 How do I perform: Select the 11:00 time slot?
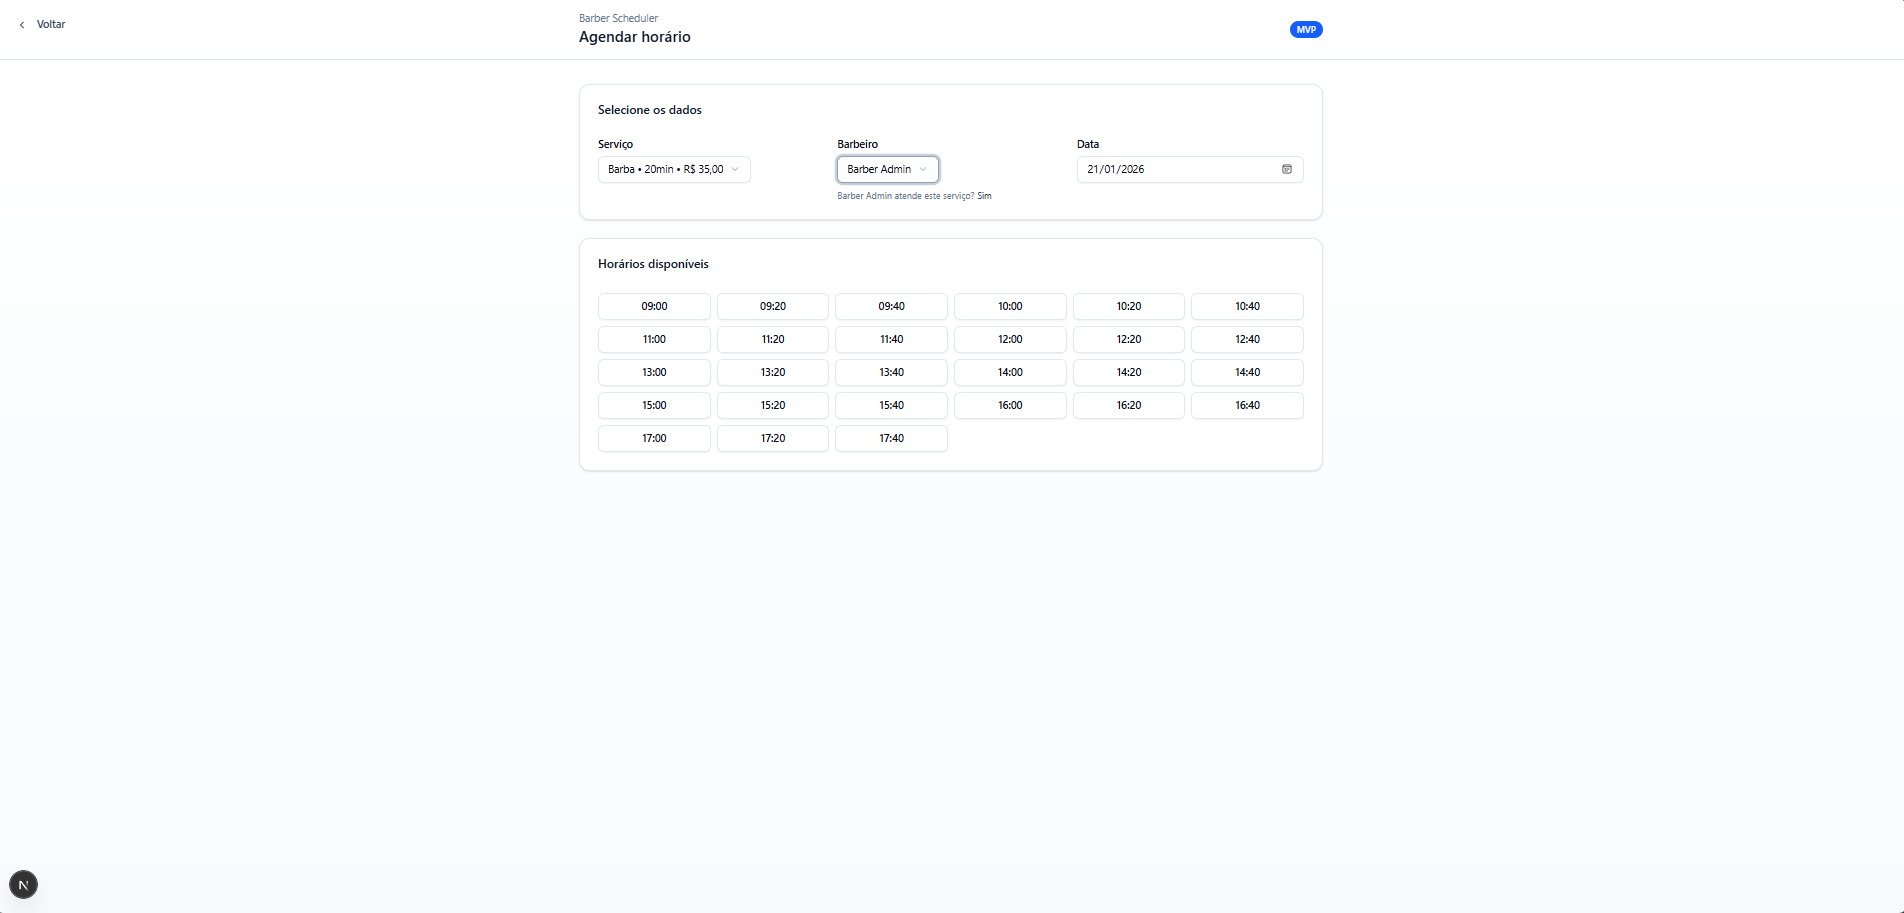654,339
